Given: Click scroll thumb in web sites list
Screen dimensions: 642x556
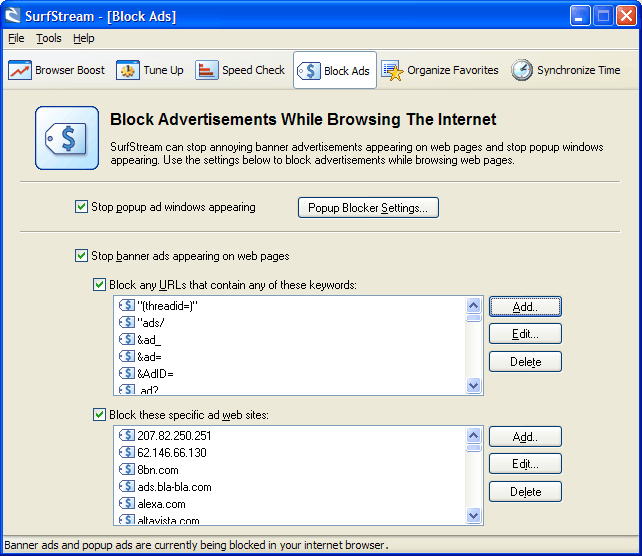Looking at the screenshot, I should (474, 448).
